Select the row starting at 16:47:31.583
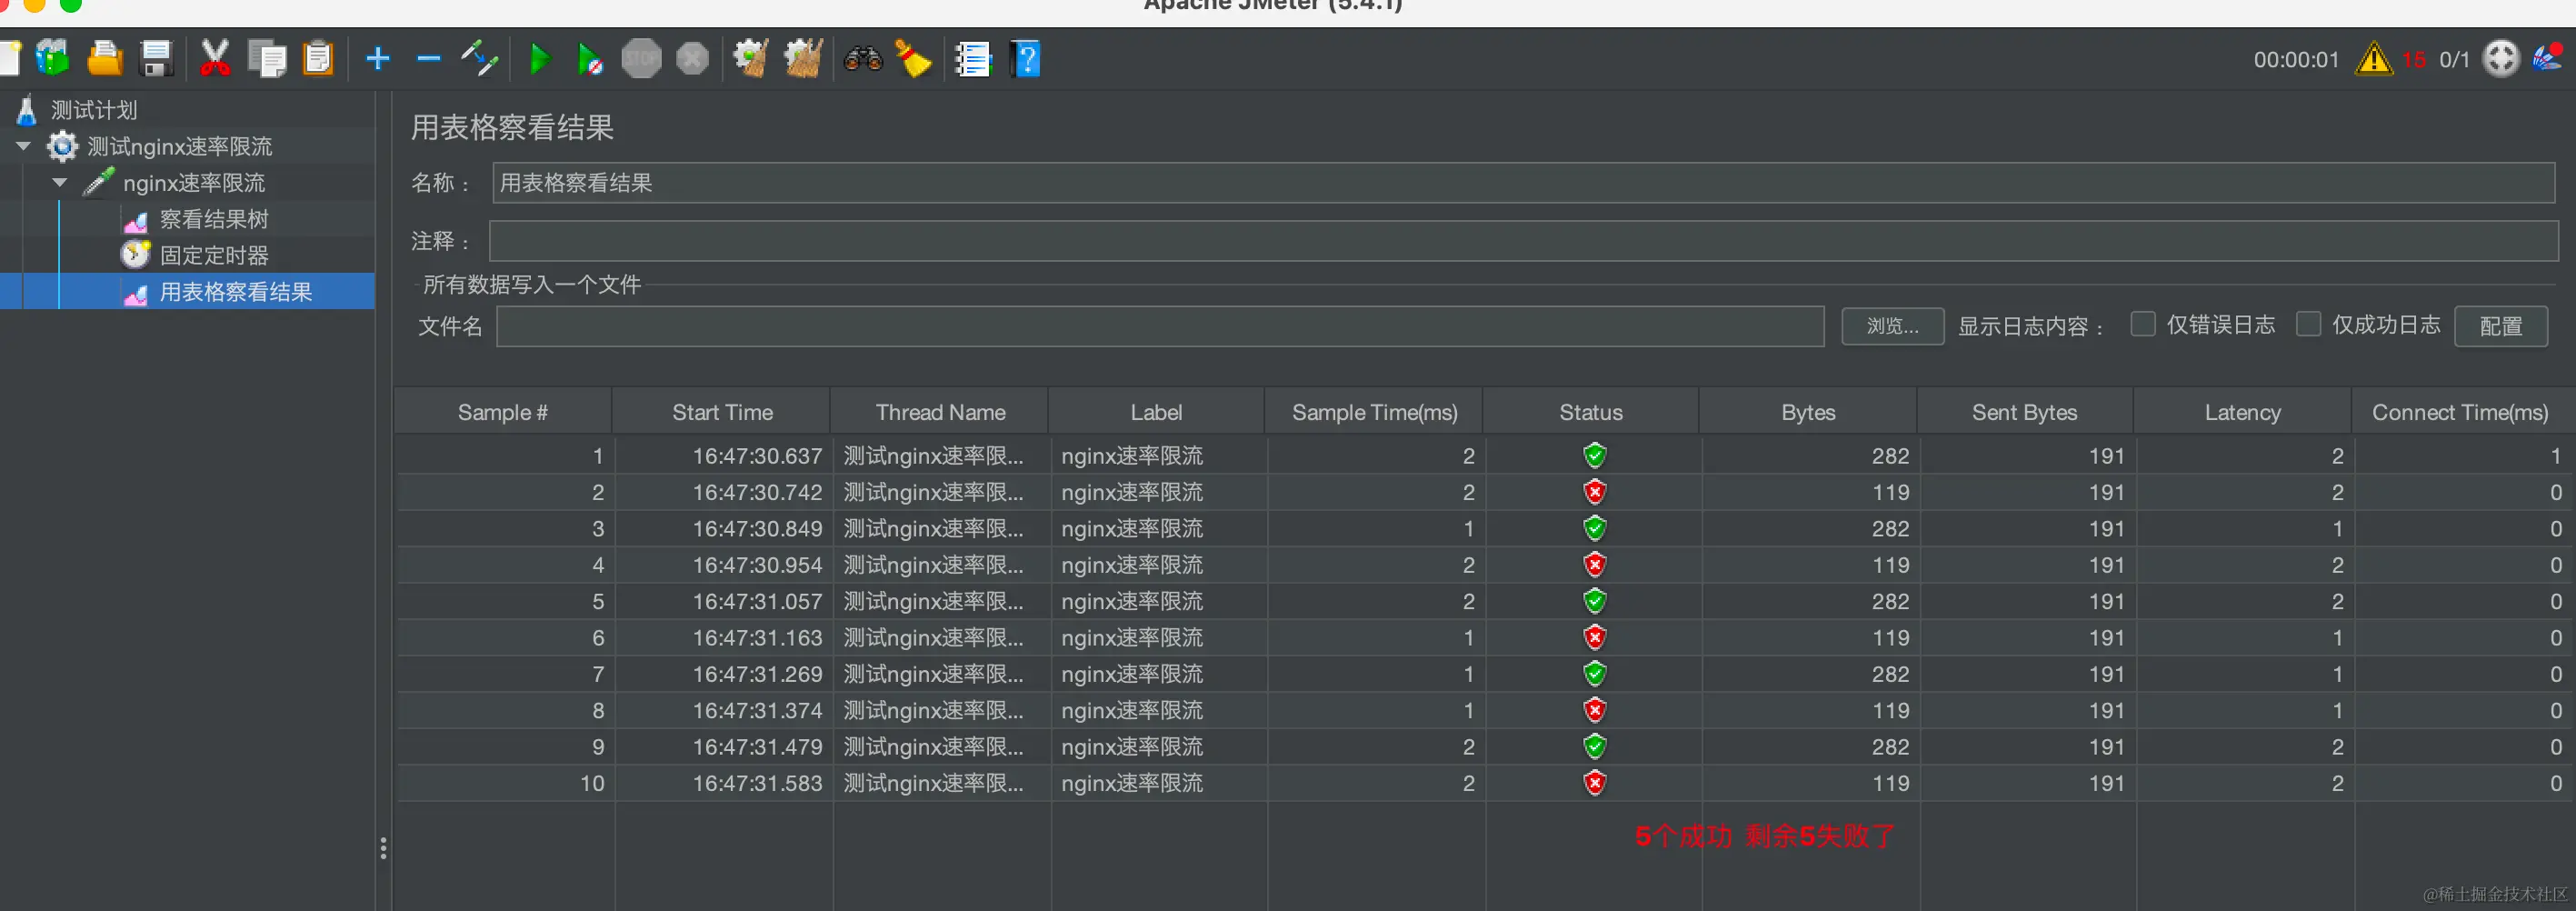Image resolution: width=2576 pixels, height=911 pixels. [1485, 783]
